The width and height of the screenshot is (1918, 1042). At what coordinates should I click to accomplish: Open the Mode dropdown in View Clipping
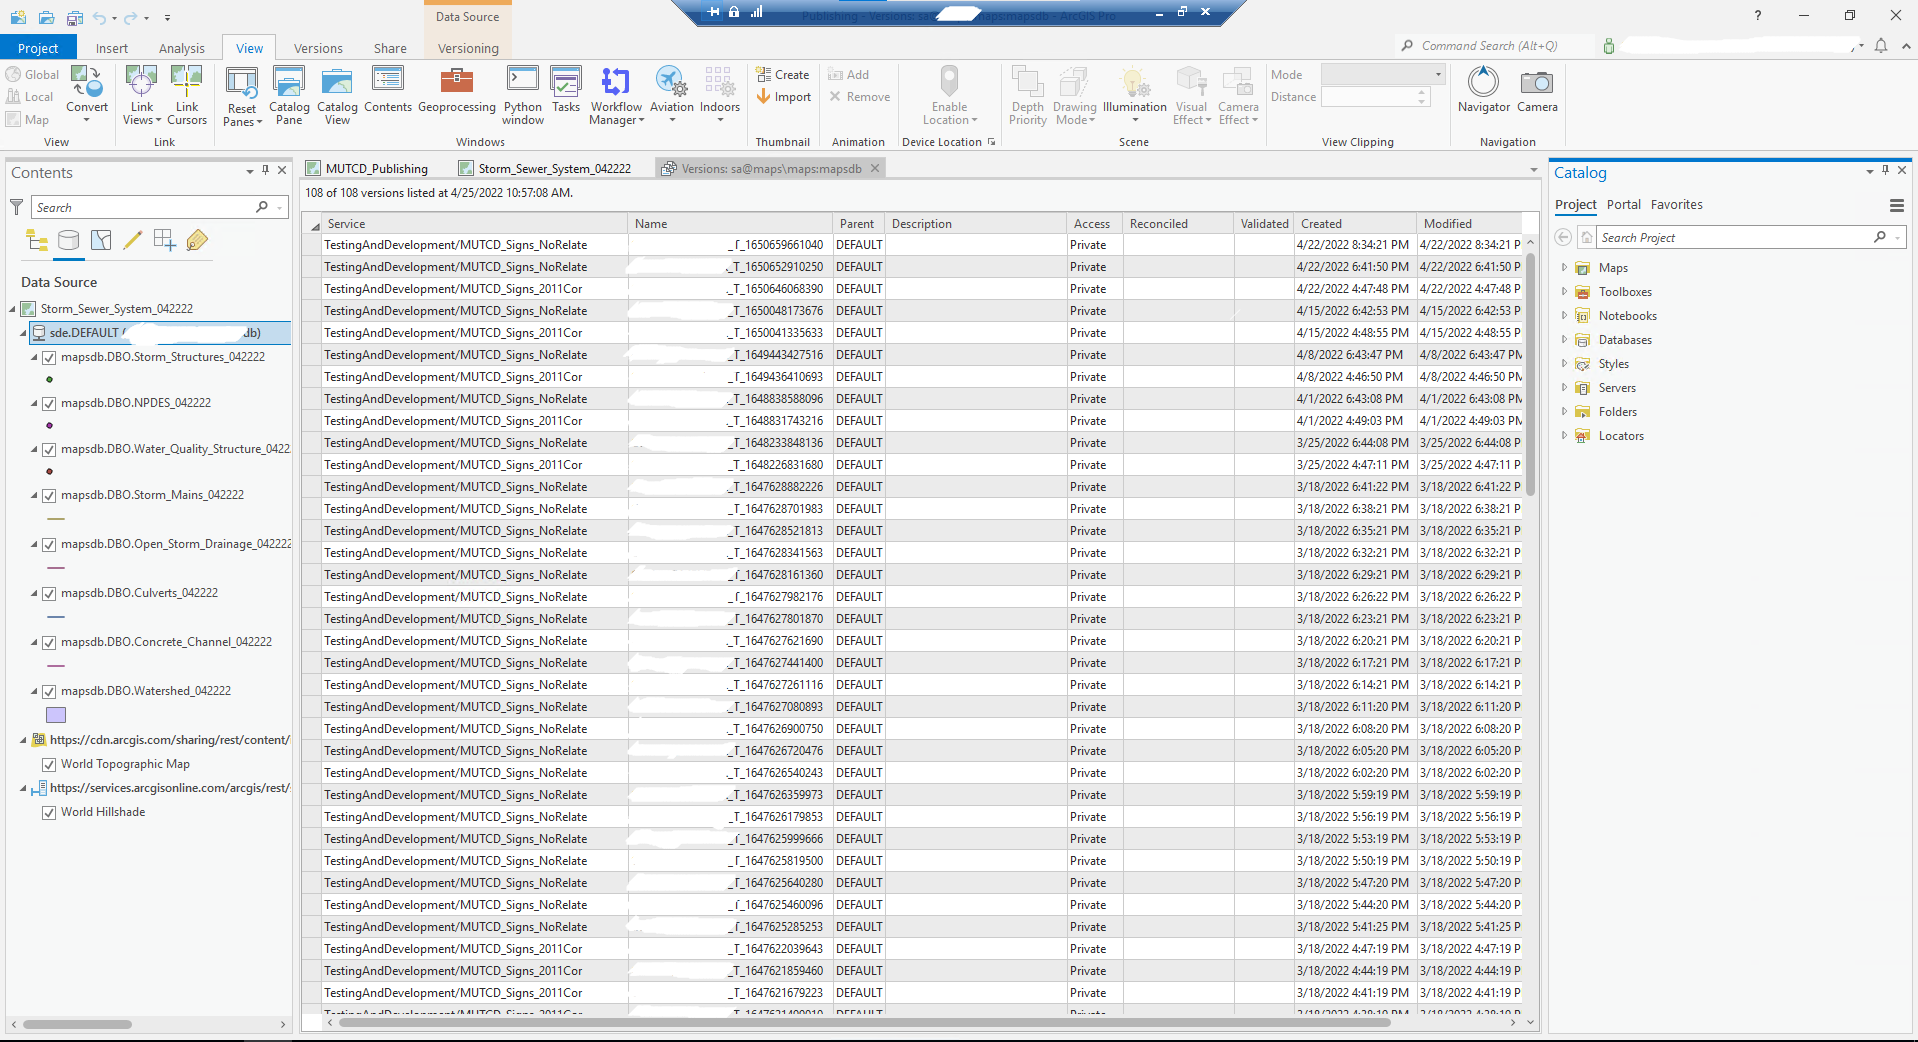point(1435,74)
